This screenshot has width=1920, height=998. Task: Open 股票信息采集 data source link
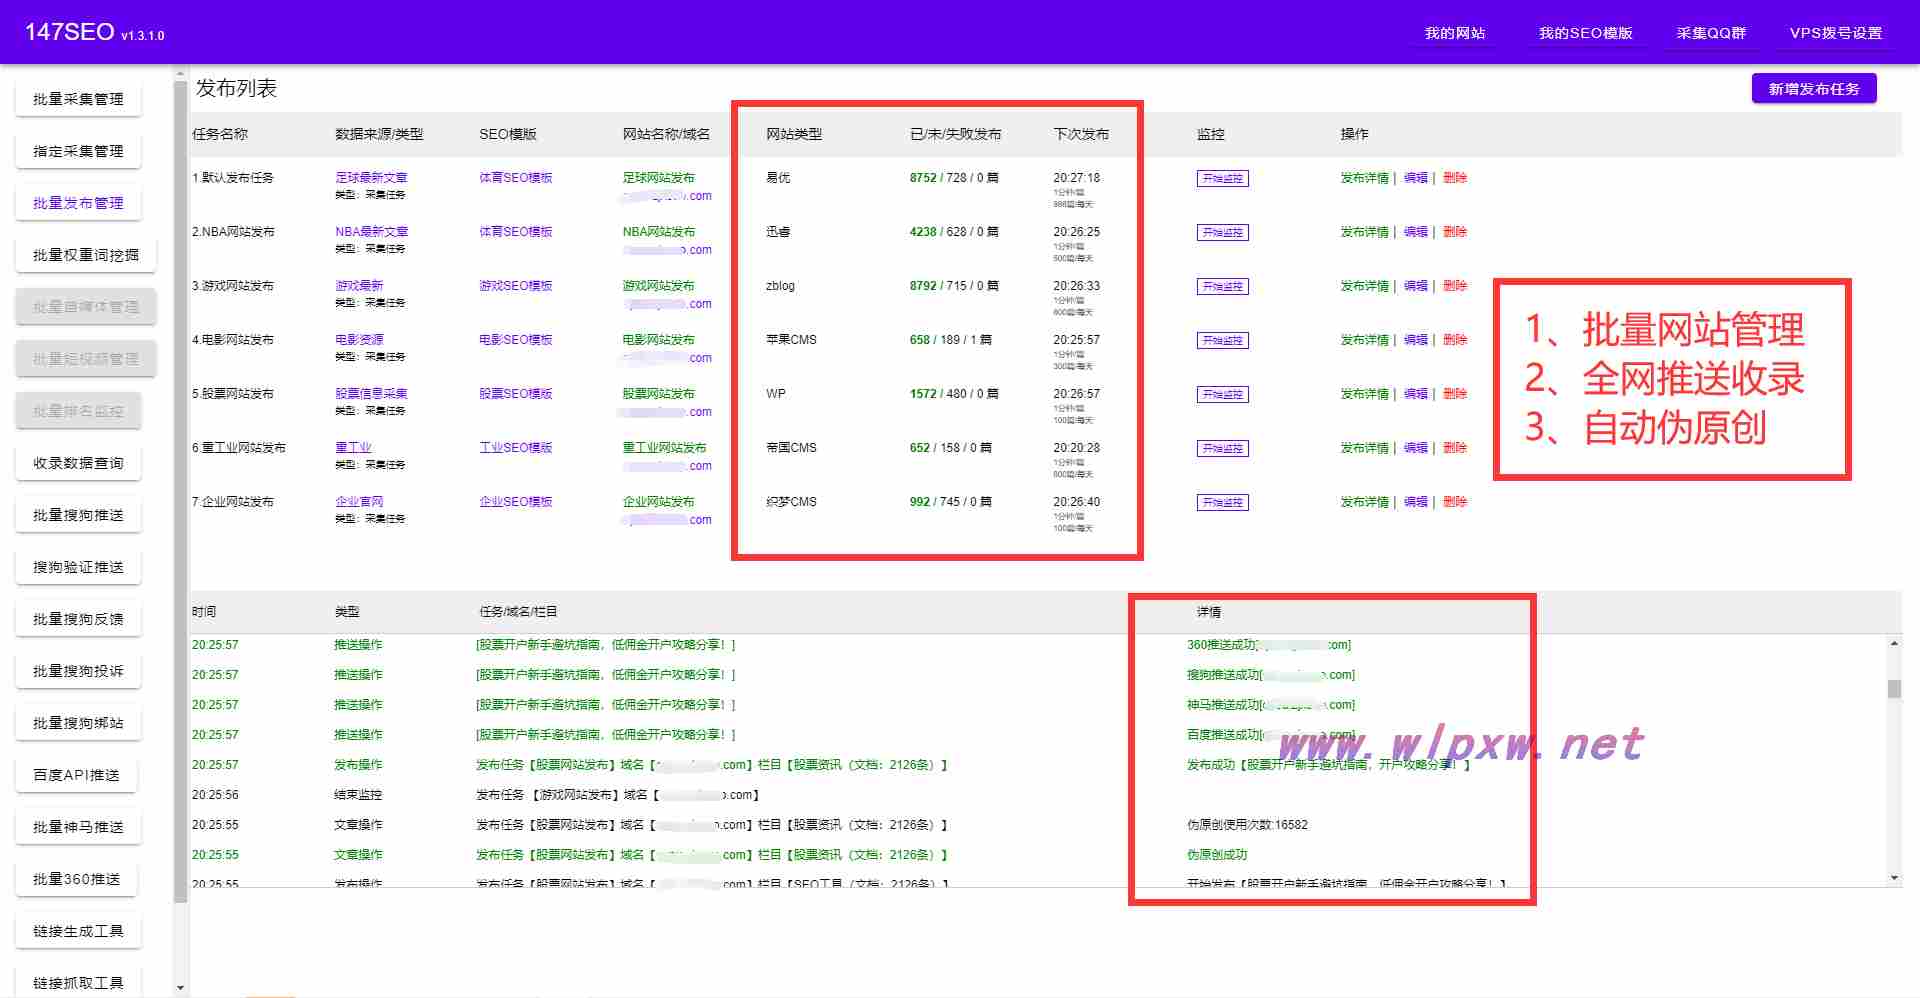pos(371,394)
